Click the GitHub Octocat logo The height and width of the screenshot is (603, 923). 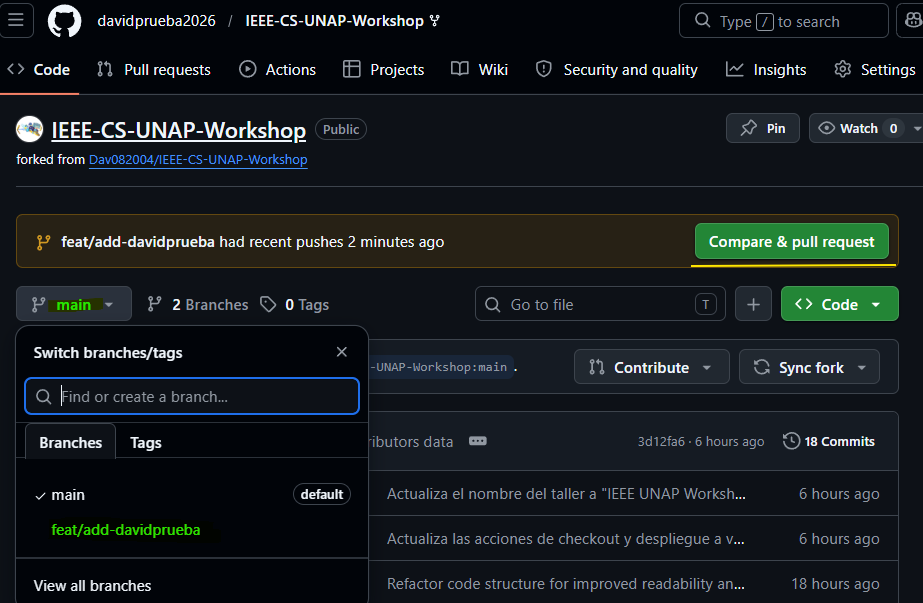64,21
